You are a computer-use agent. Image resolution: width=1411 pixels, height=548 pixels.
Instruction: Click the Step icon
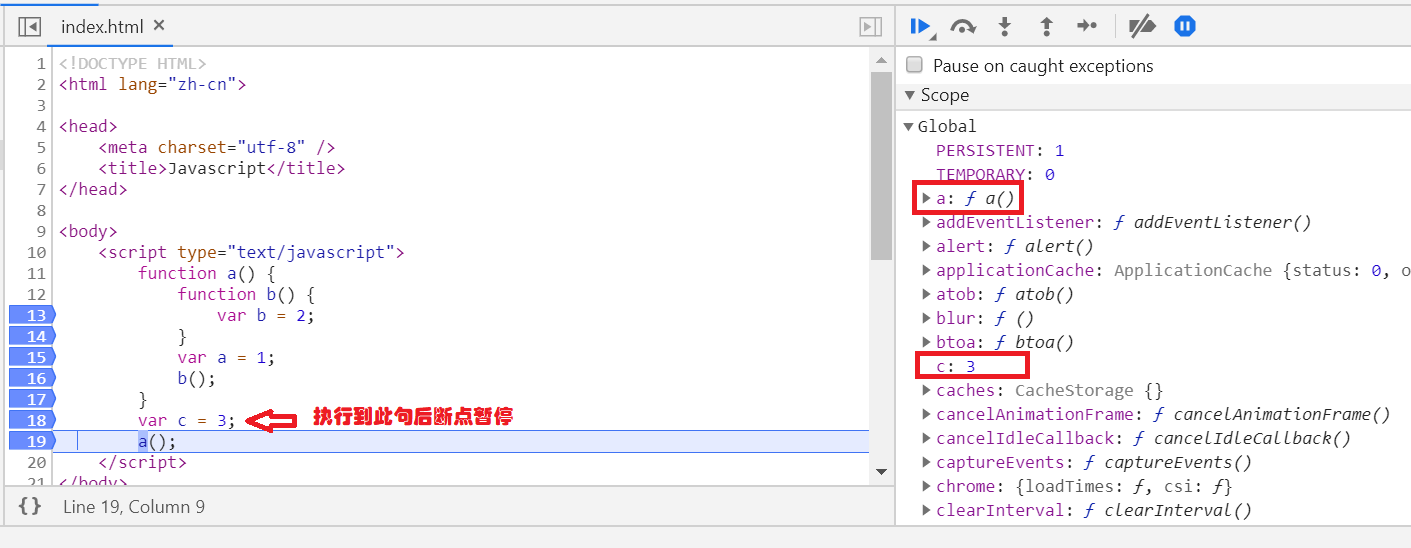pos(1087,27)
